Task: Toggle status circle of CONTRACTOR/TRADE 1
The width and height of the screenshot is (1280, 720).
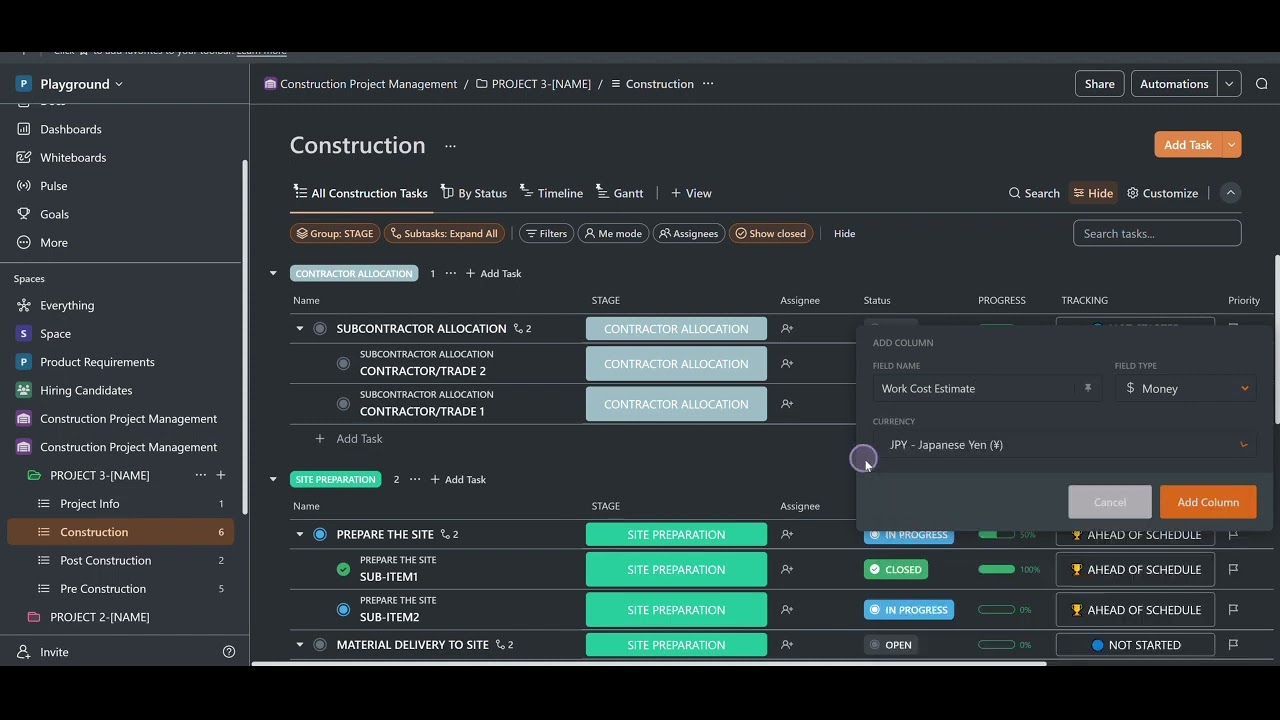Action: pyautogui.click(x=343, y=404)
